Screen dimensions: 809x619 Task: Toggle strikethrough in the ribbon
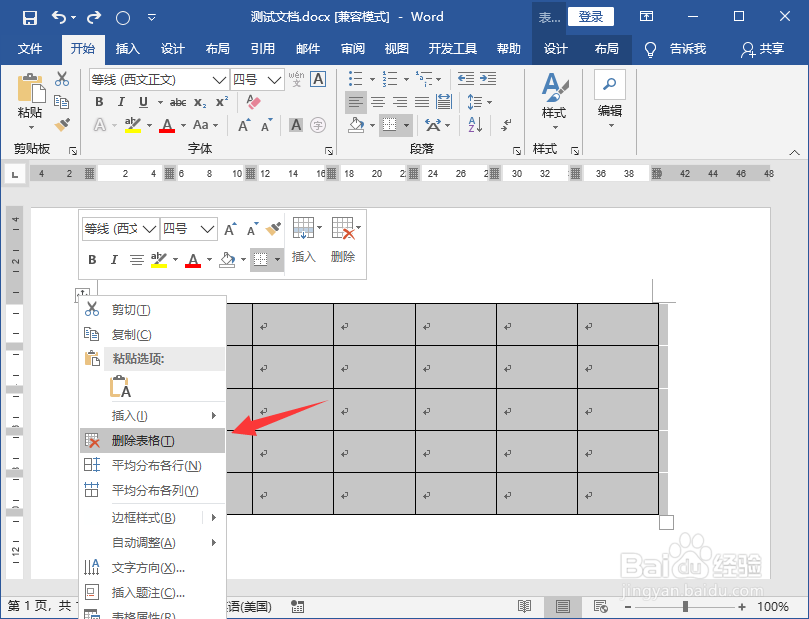click(x=178, y=102)
